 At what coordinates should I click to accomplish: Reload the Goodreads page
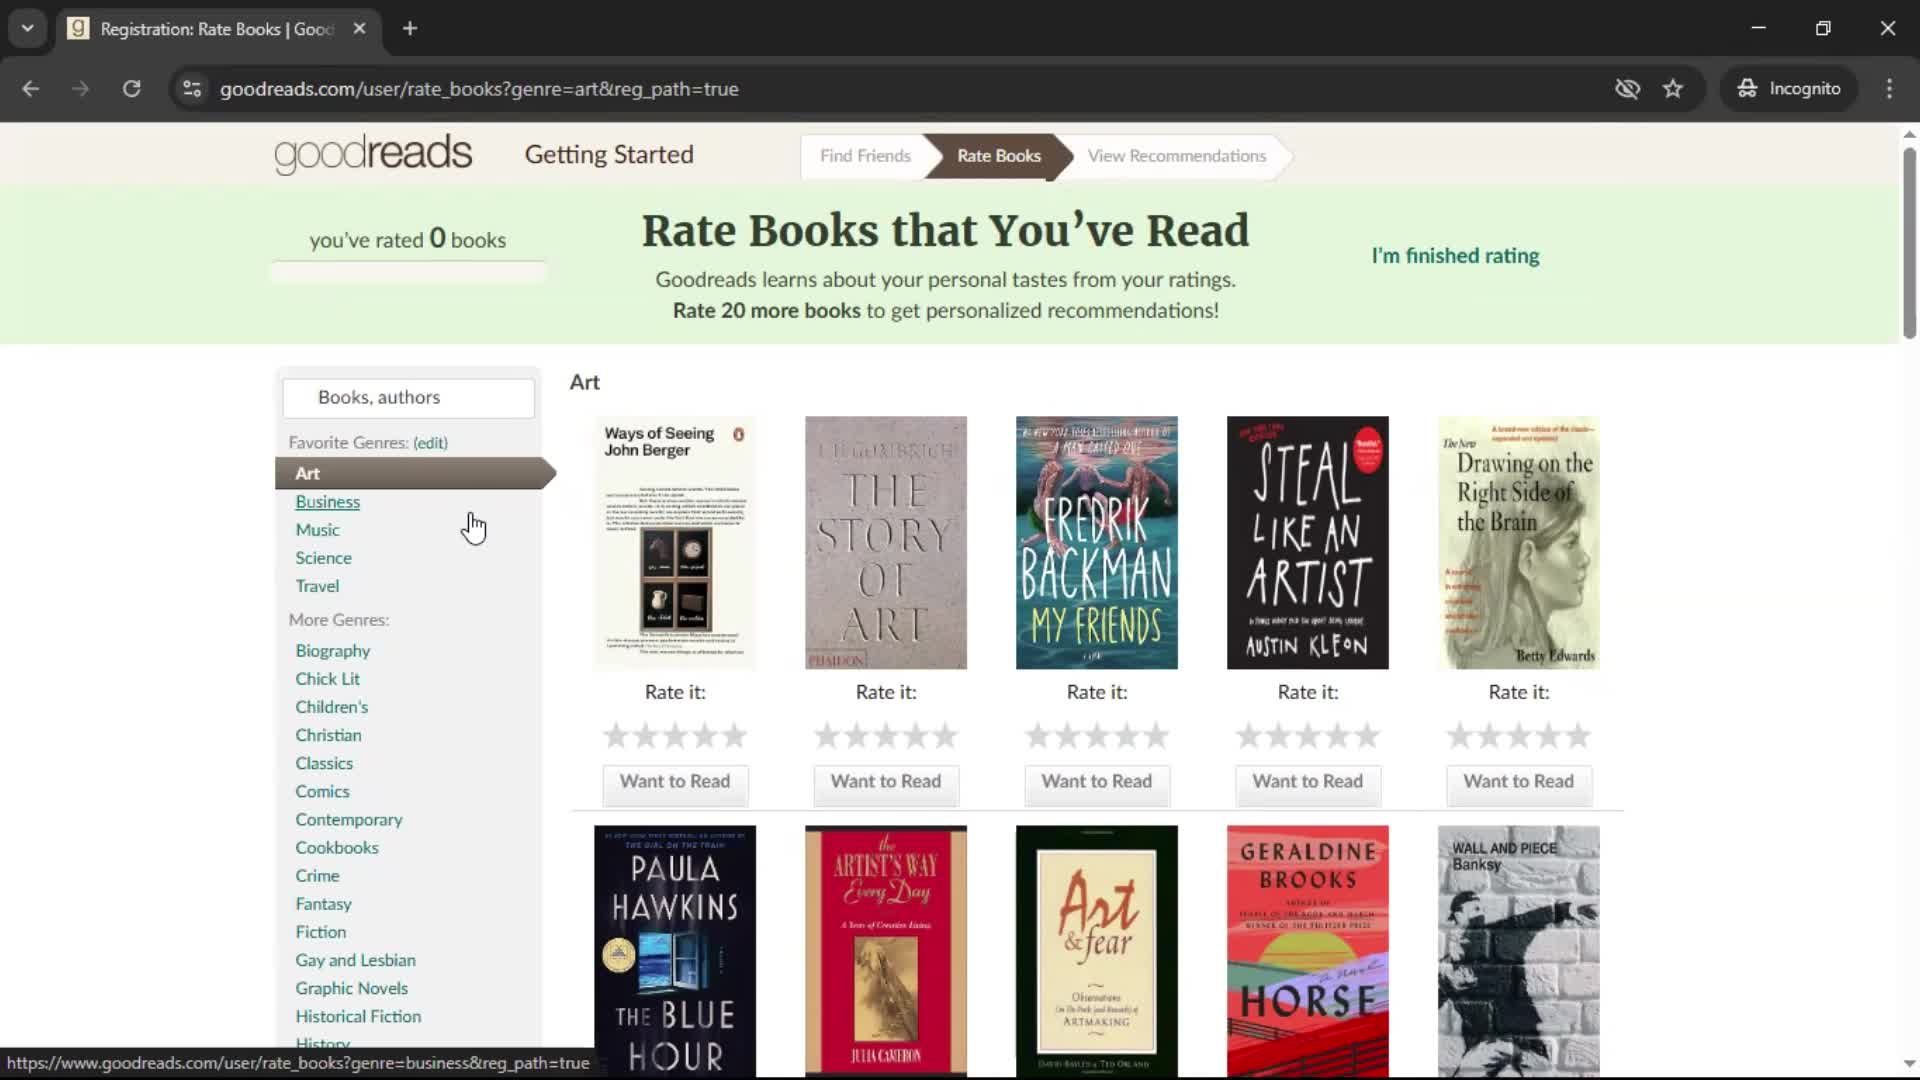coord(131,89)
